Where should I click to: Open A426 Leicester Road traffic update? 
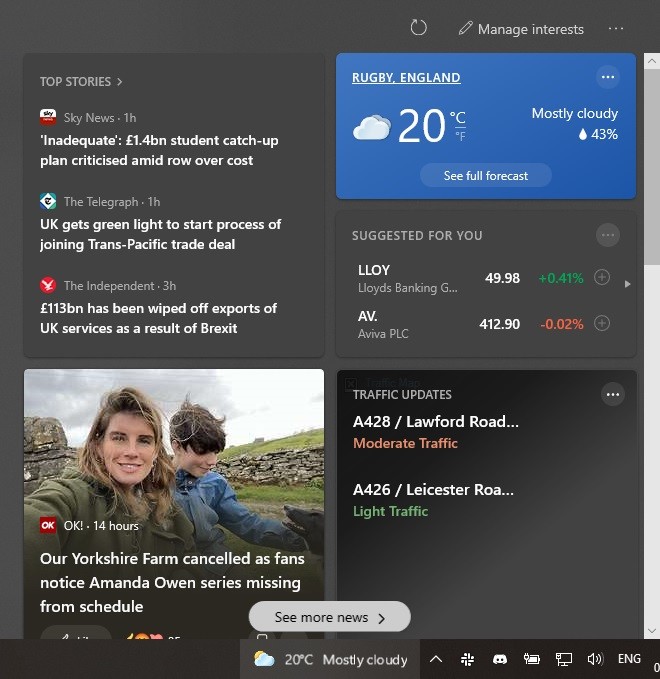point(434,489)
